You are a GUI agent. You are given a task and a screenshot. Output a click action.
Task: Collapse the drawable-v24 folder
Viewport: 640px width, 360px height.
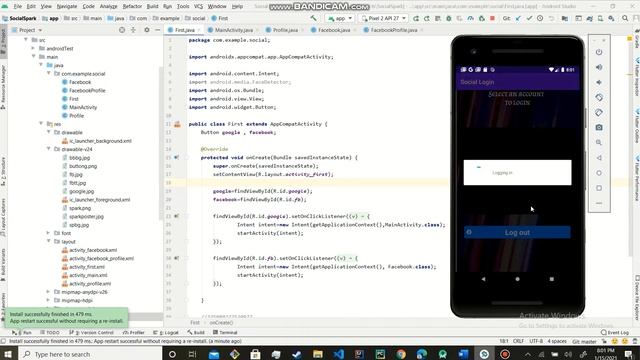[49, 149]
